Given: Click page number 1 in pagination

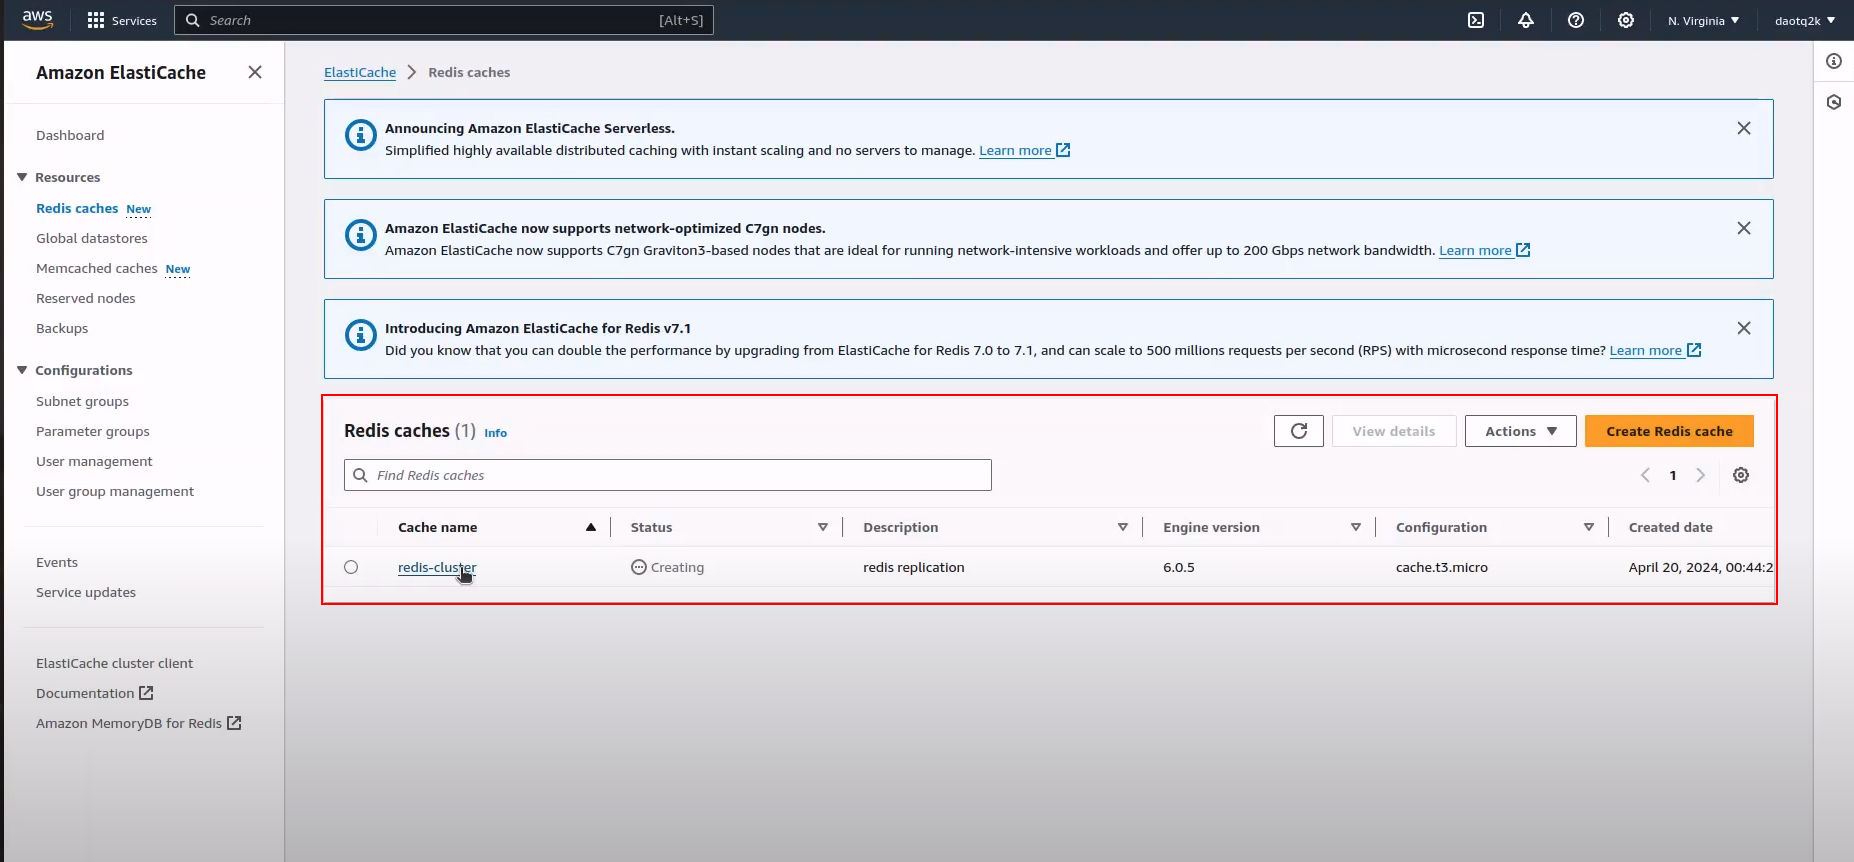Looking at the screenshot, I should [1673, 475].
